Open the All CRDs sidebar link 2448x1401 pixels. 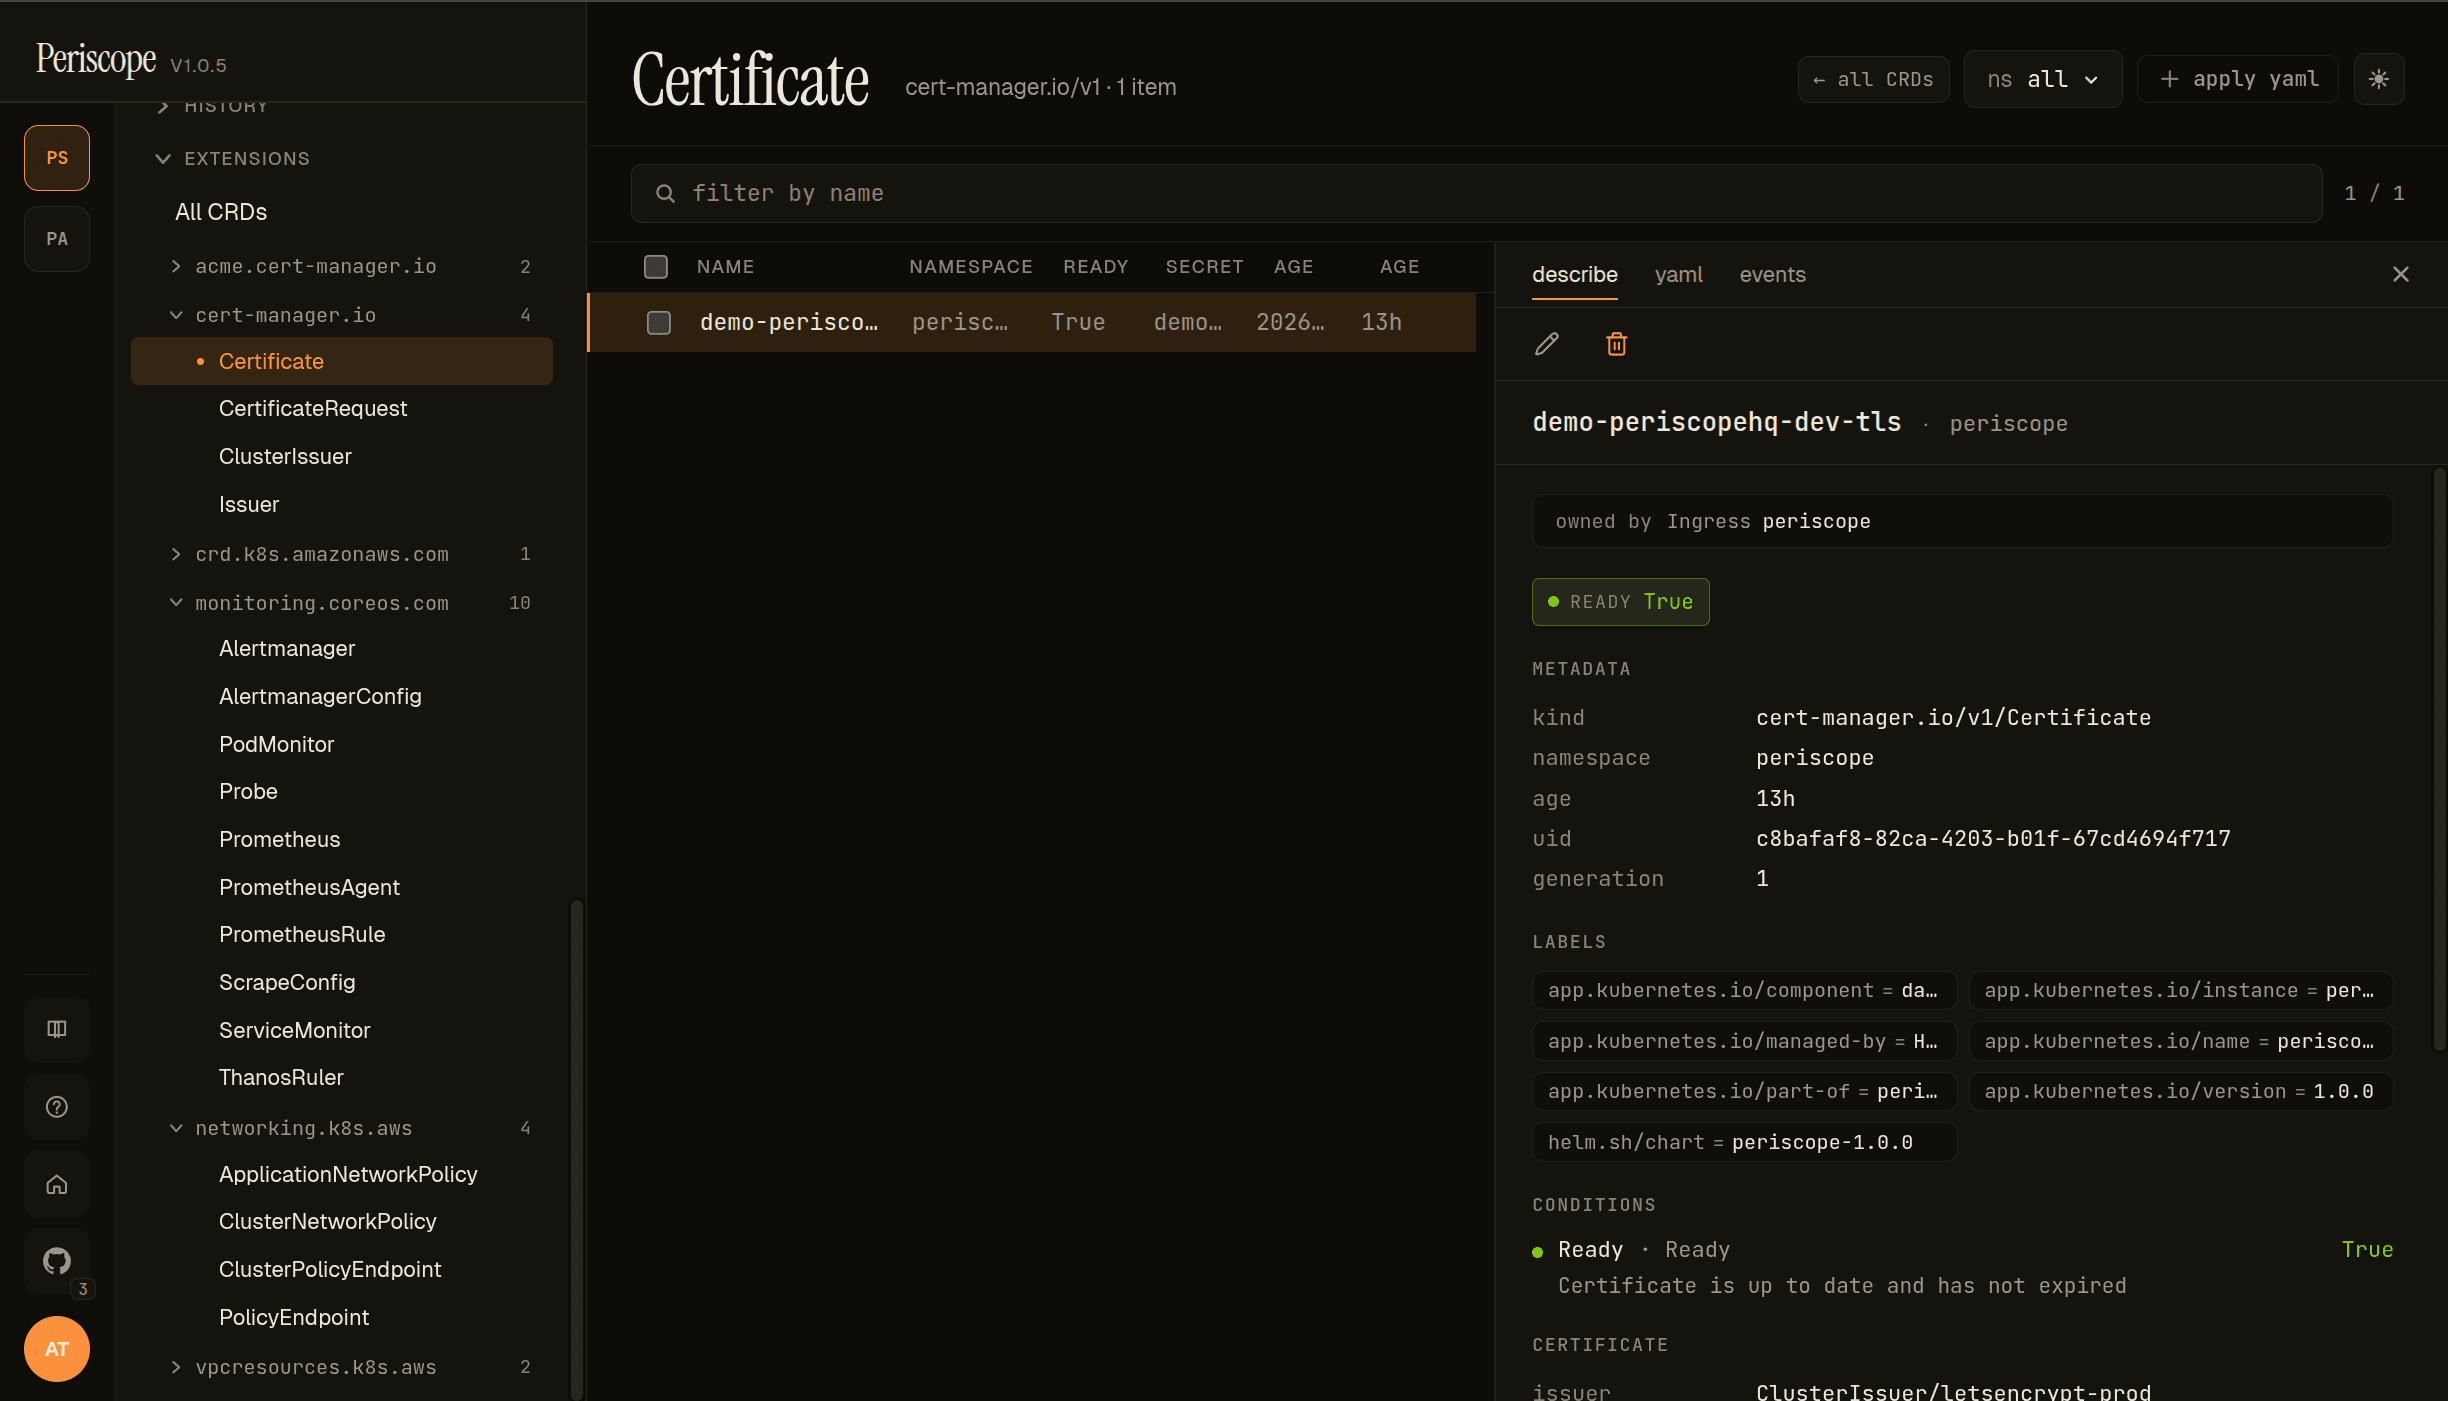point(221,212)
